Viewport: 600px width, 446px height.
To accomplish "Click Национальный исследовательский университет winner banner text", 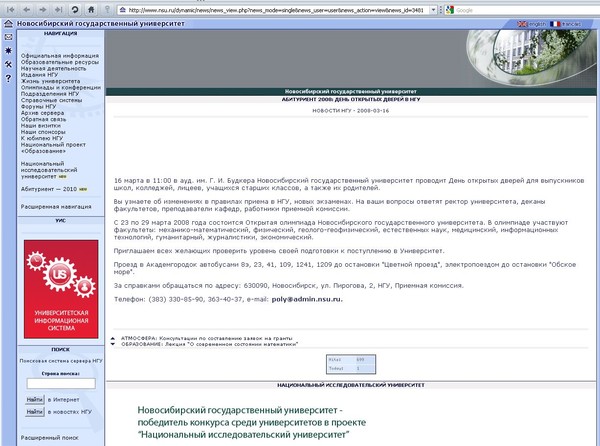I will 251,422.
